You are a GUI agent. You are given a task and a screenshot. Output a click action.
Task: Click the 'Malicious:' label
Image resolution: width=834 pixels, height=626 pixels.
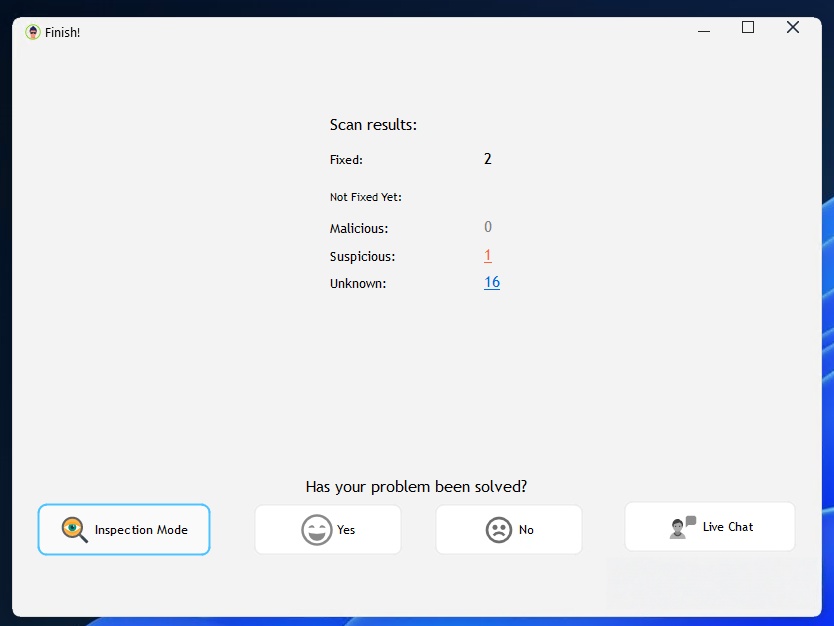pos(358,228)
